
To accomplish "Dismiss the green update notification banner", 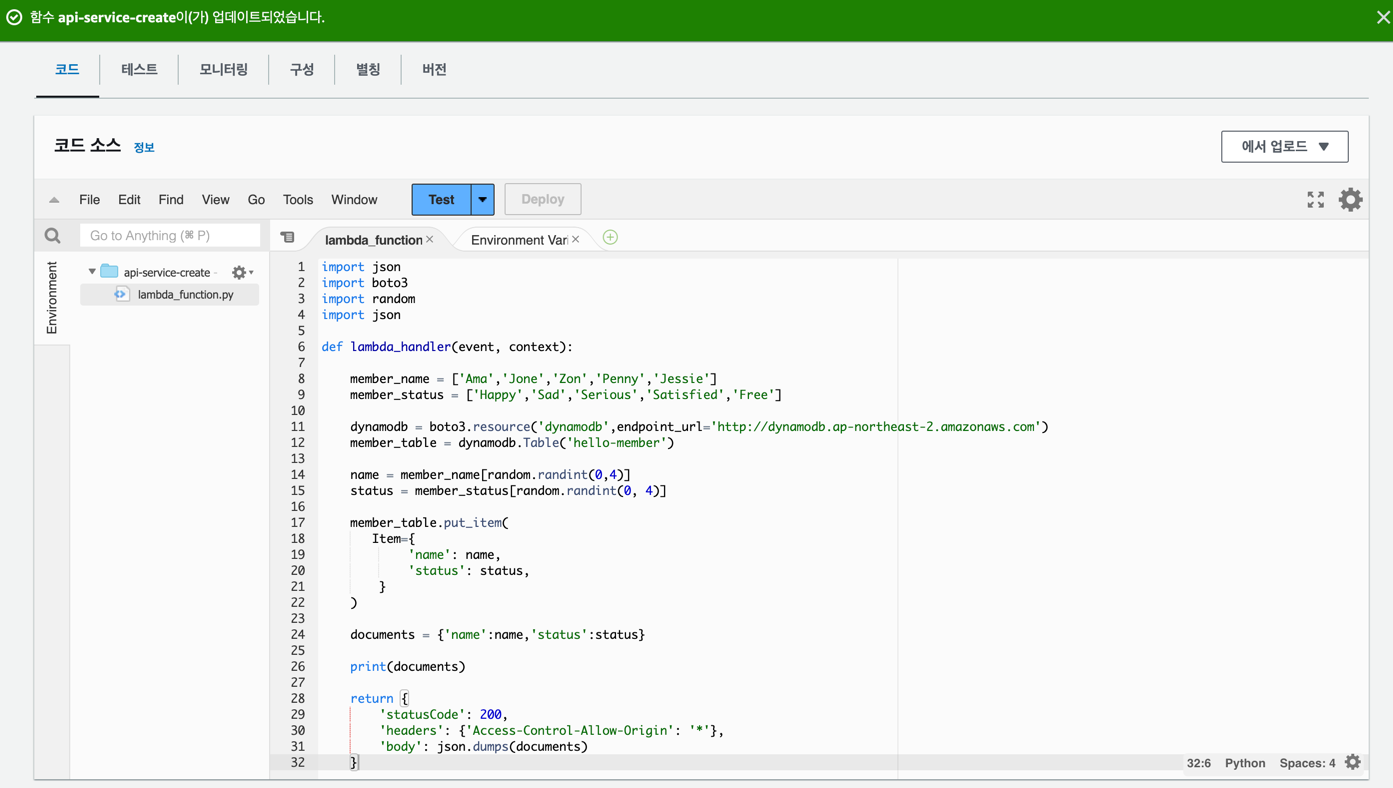I will [x=1383, y=17].
